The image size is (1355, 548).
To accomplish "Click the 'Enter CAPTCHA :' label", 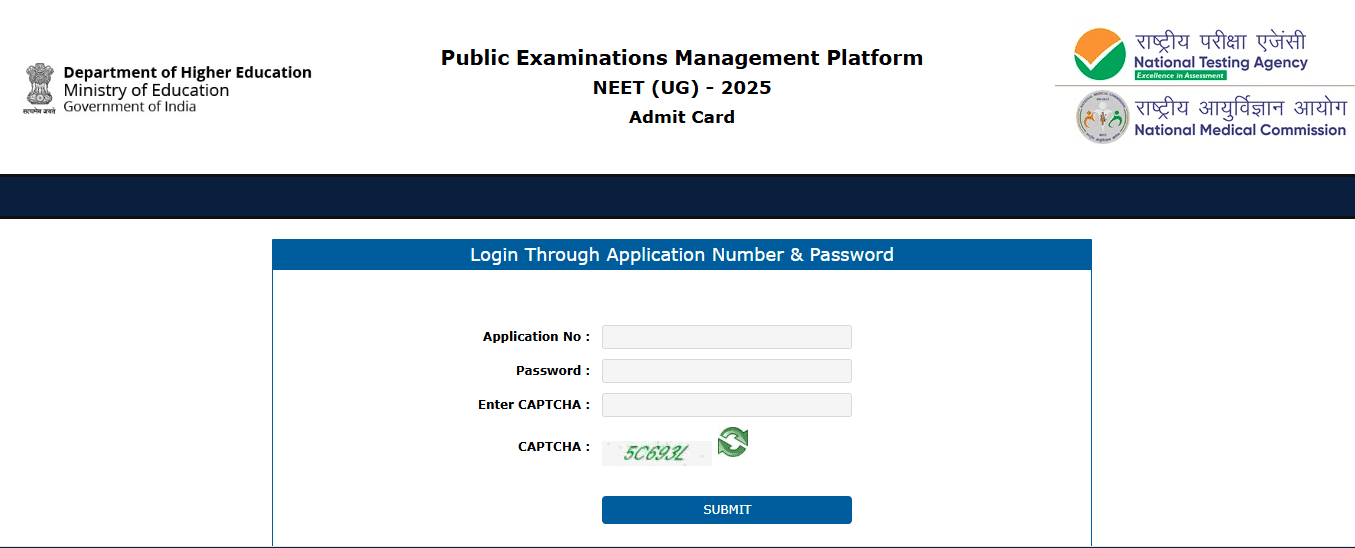I will [534, 405].
